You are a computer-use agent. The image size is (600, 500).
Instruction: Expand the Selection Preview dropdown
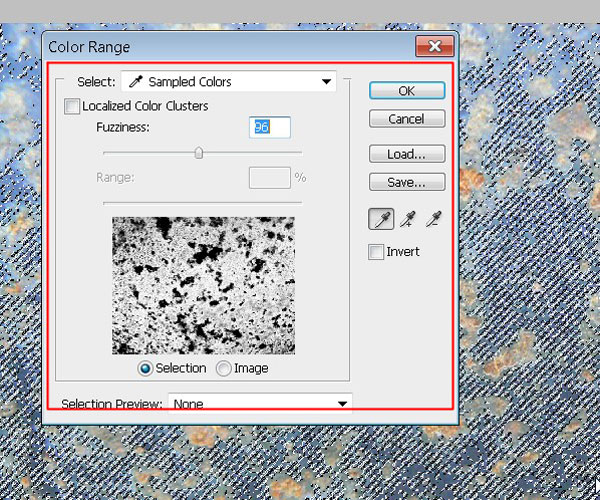pyautogui.click(x=260, y=403)
